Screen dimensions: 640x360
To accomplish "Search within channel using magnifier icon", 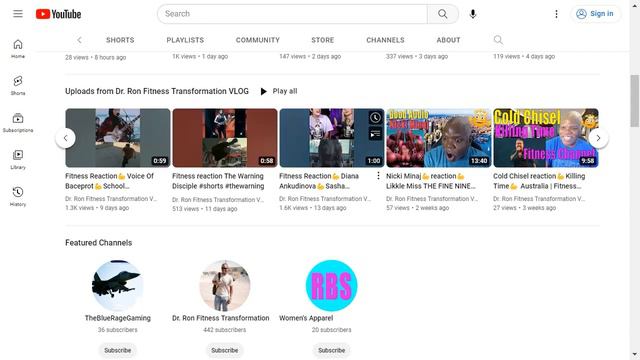I will click(498, 40).
